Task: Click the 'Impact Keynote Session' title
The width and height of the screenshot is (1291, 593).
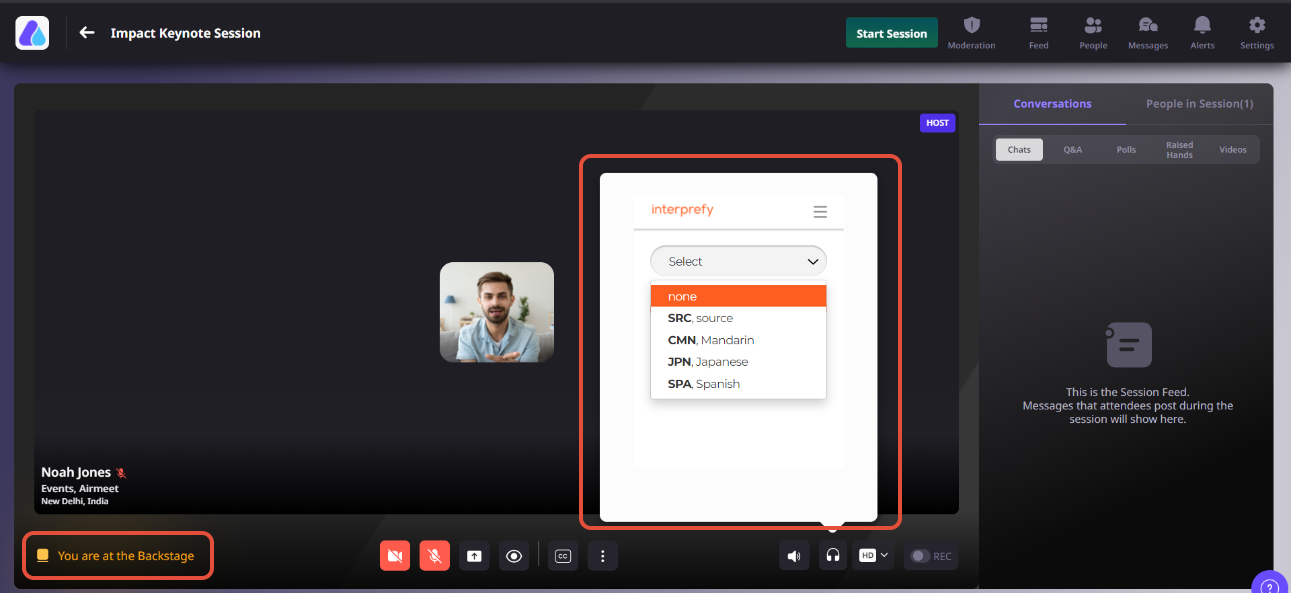Action: coord(185,33)
